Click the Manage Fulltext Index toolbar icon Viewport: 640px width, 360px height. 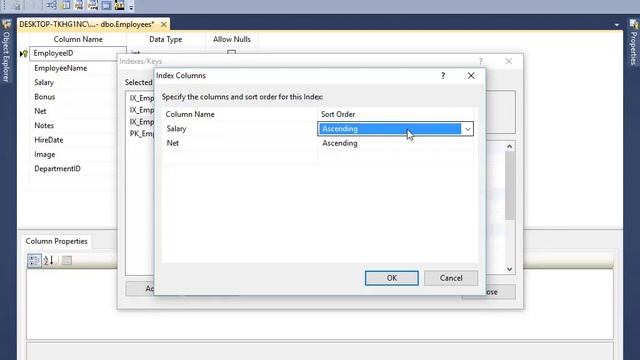(79, 5)
